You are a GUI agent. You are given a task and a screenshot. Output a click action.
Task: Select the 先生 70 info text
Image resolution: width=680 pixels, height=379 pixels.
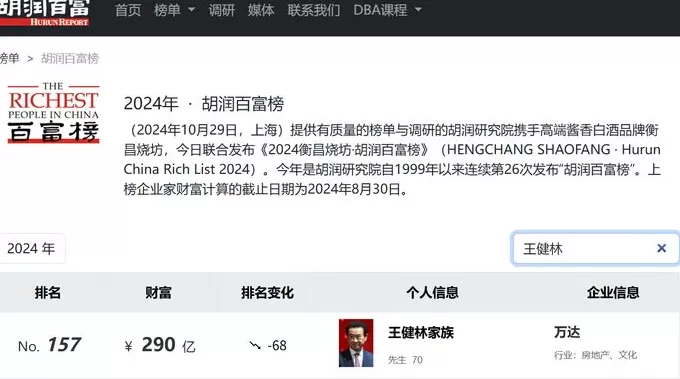tap(405, 360)
